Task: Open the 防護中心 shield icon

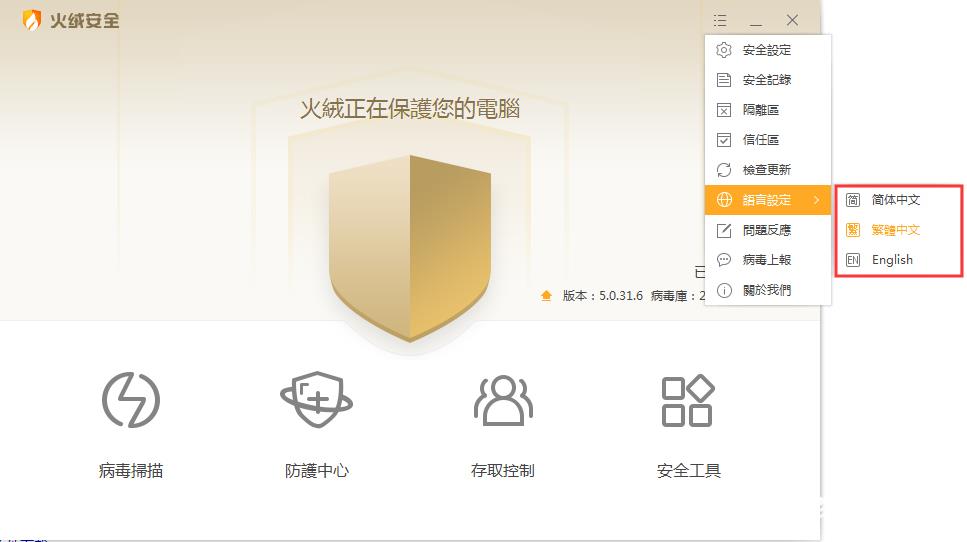Action: [x=316, y=400]
